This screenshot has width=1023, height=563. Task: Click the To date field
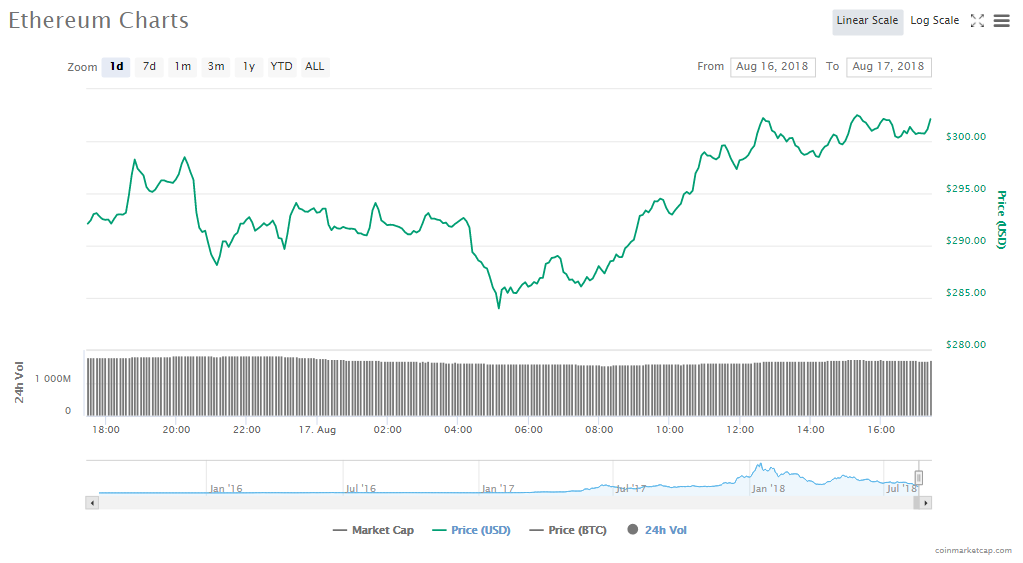(x=888, y=67)
